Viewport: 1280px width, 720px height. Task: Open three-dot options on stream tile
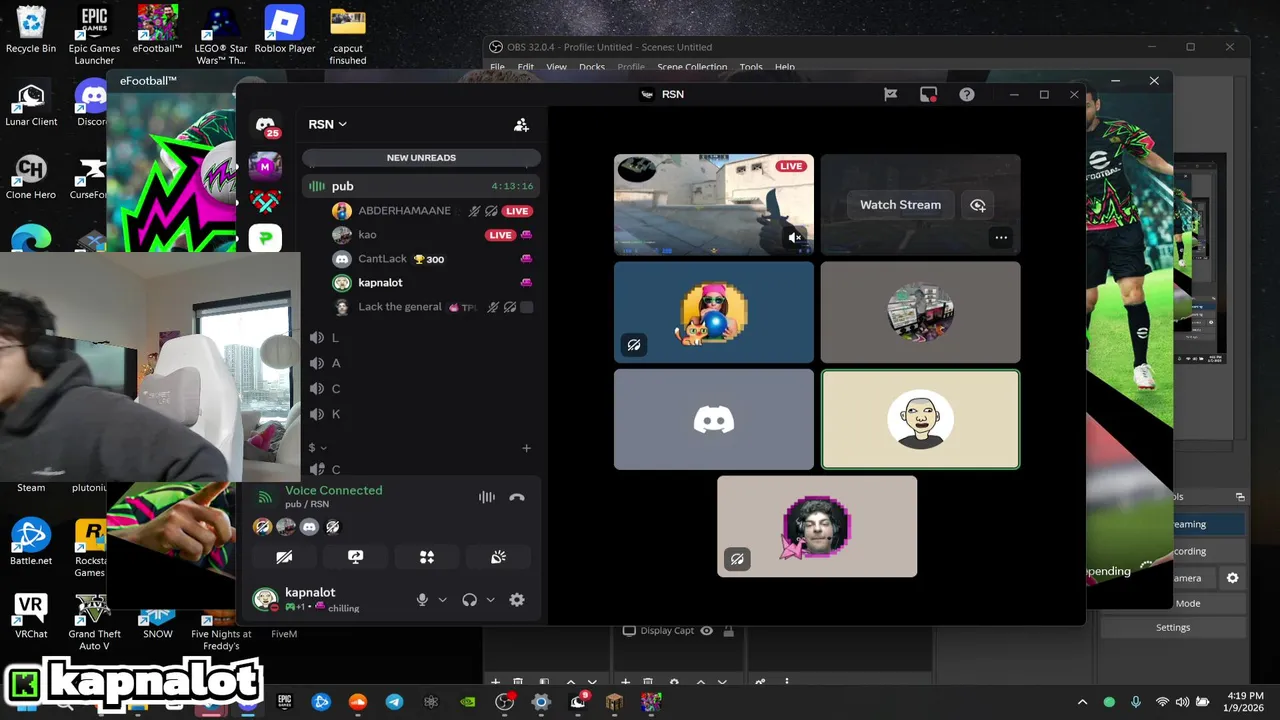click(x=1001, y=238)
